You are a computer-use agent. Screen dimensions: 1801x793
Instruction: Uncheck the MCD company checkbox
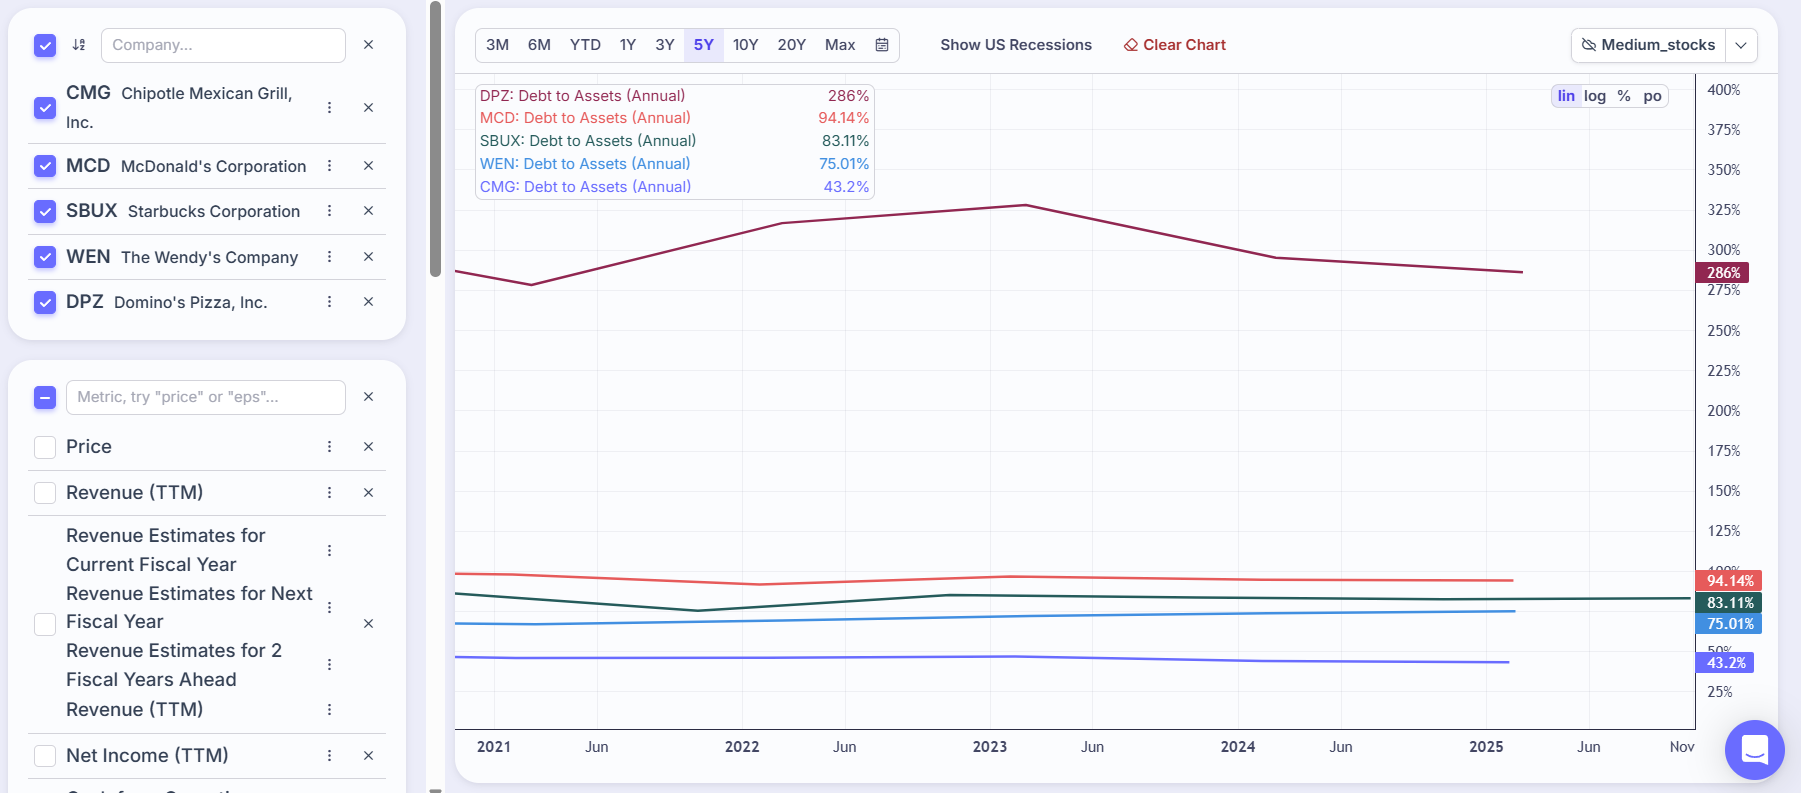pyautogui.click(x=45, y=166)
